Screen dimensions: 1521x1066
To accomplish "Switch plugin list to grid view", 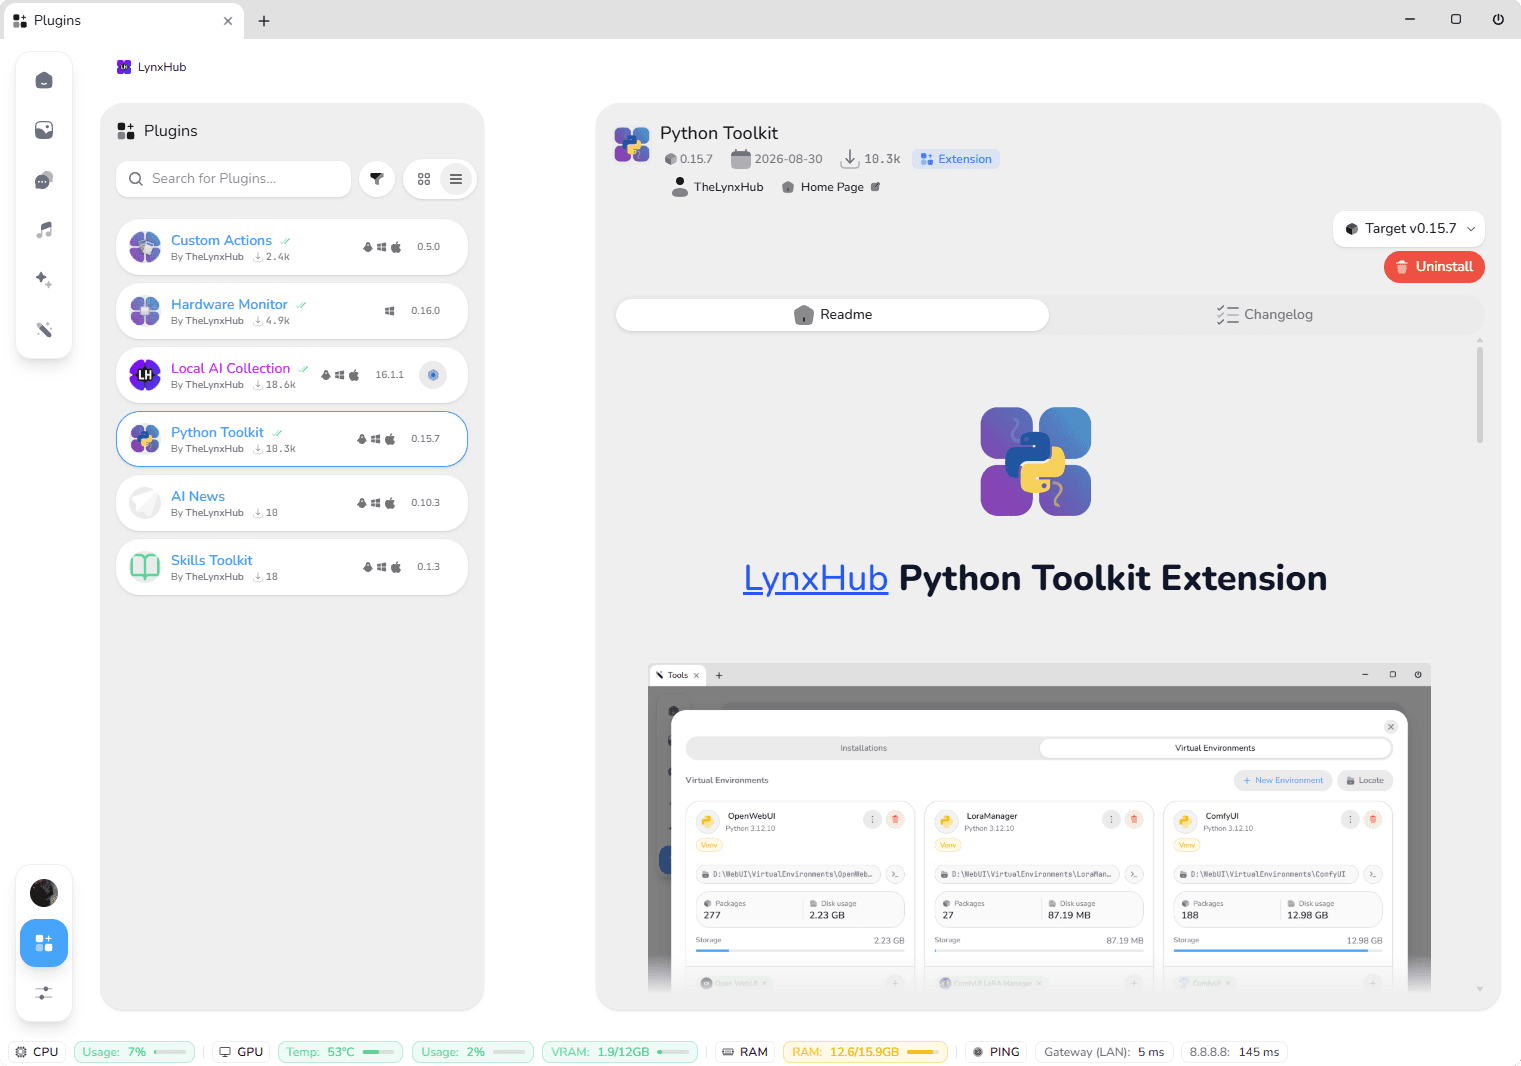I will click(x=424, y=179).
